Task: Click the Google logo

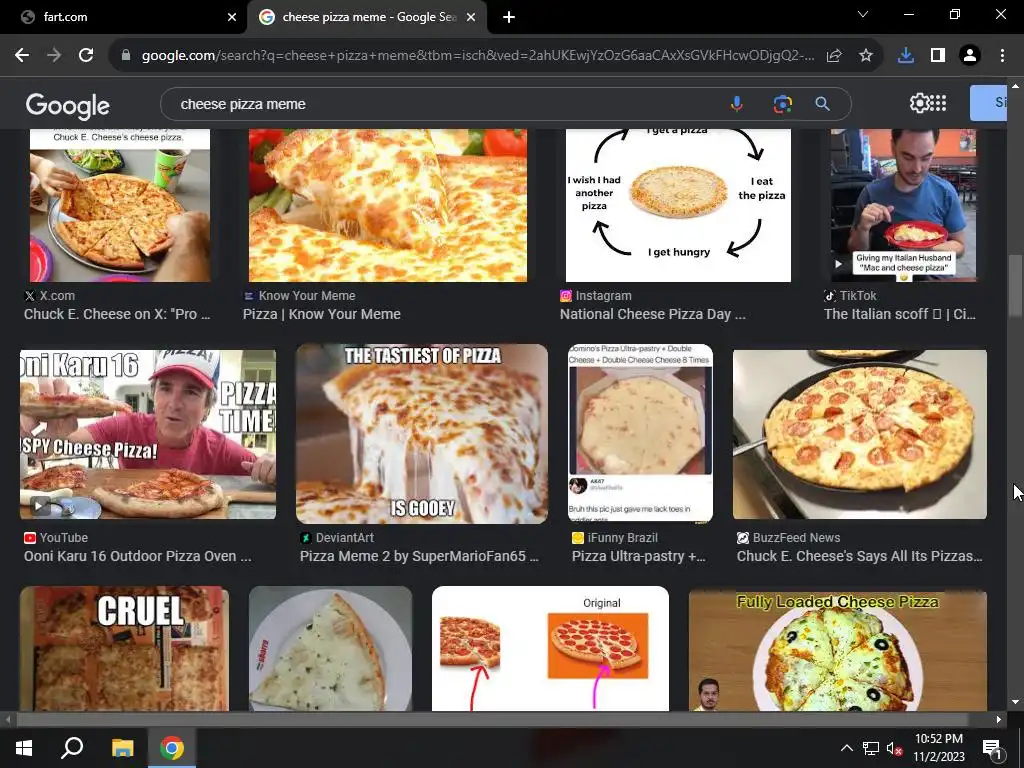Action: (x=68, y=105)
